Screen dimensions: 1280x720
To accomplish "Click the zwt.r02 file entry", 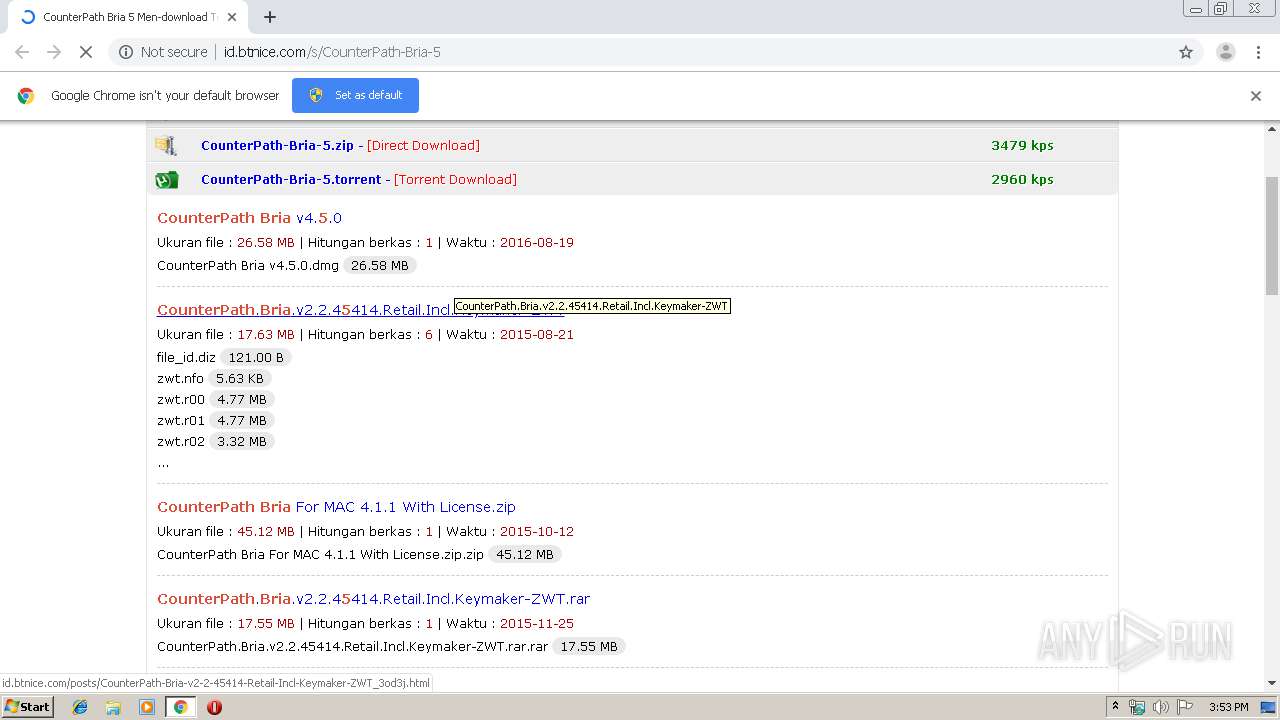I will (181, 442).
